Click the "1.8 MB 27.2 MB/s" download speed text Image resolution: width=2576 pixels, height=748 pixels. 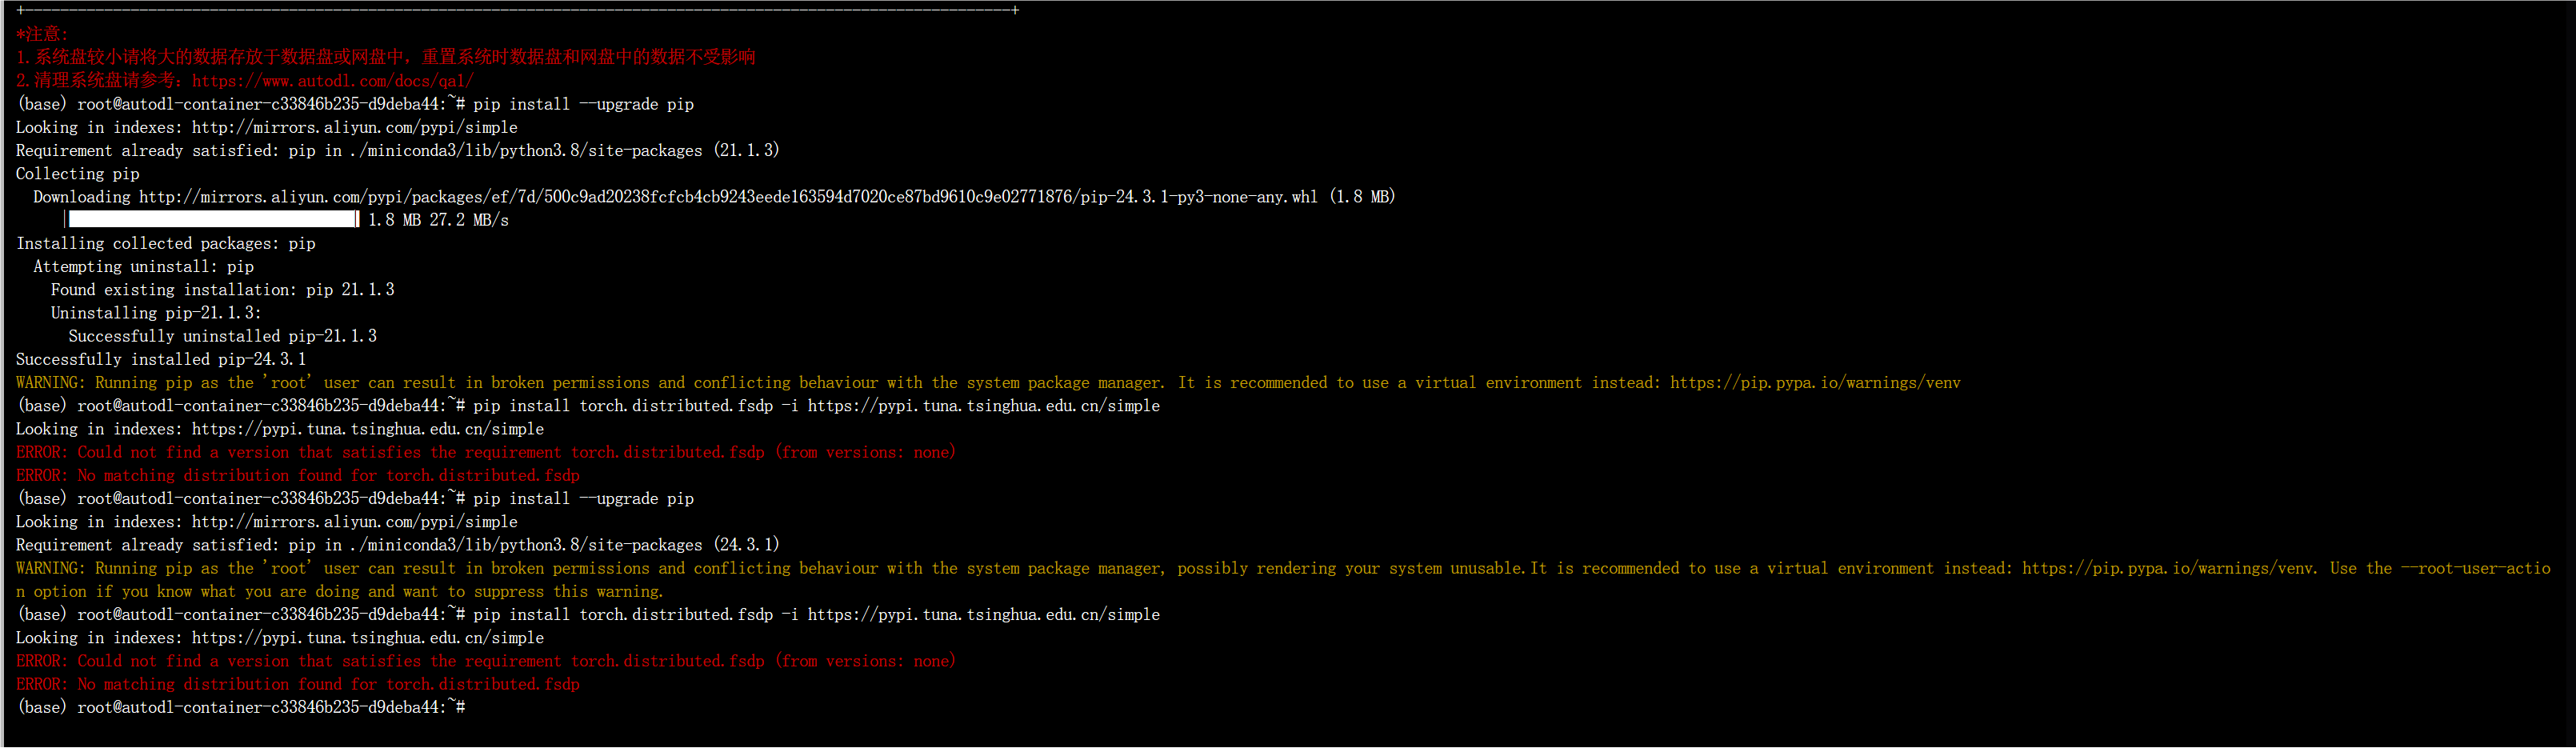pos(438,220)
